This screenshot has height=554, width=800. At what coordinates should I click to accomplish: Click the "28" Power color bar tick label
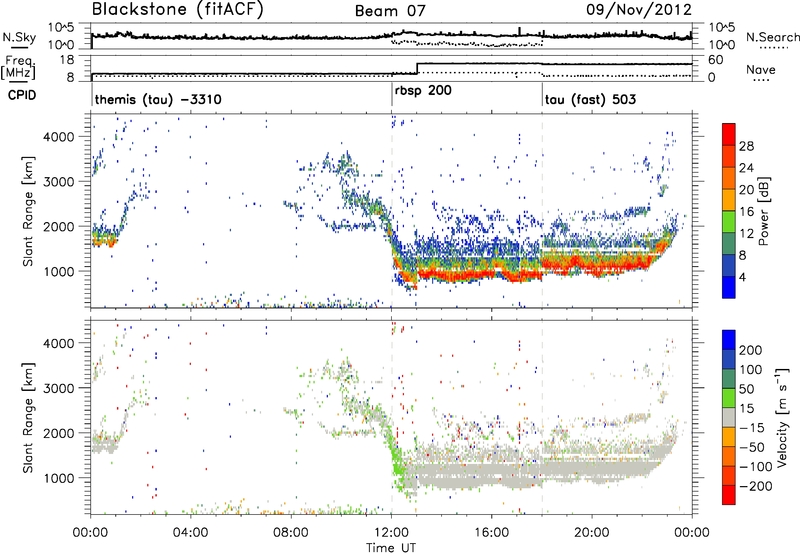coord(746,146)
